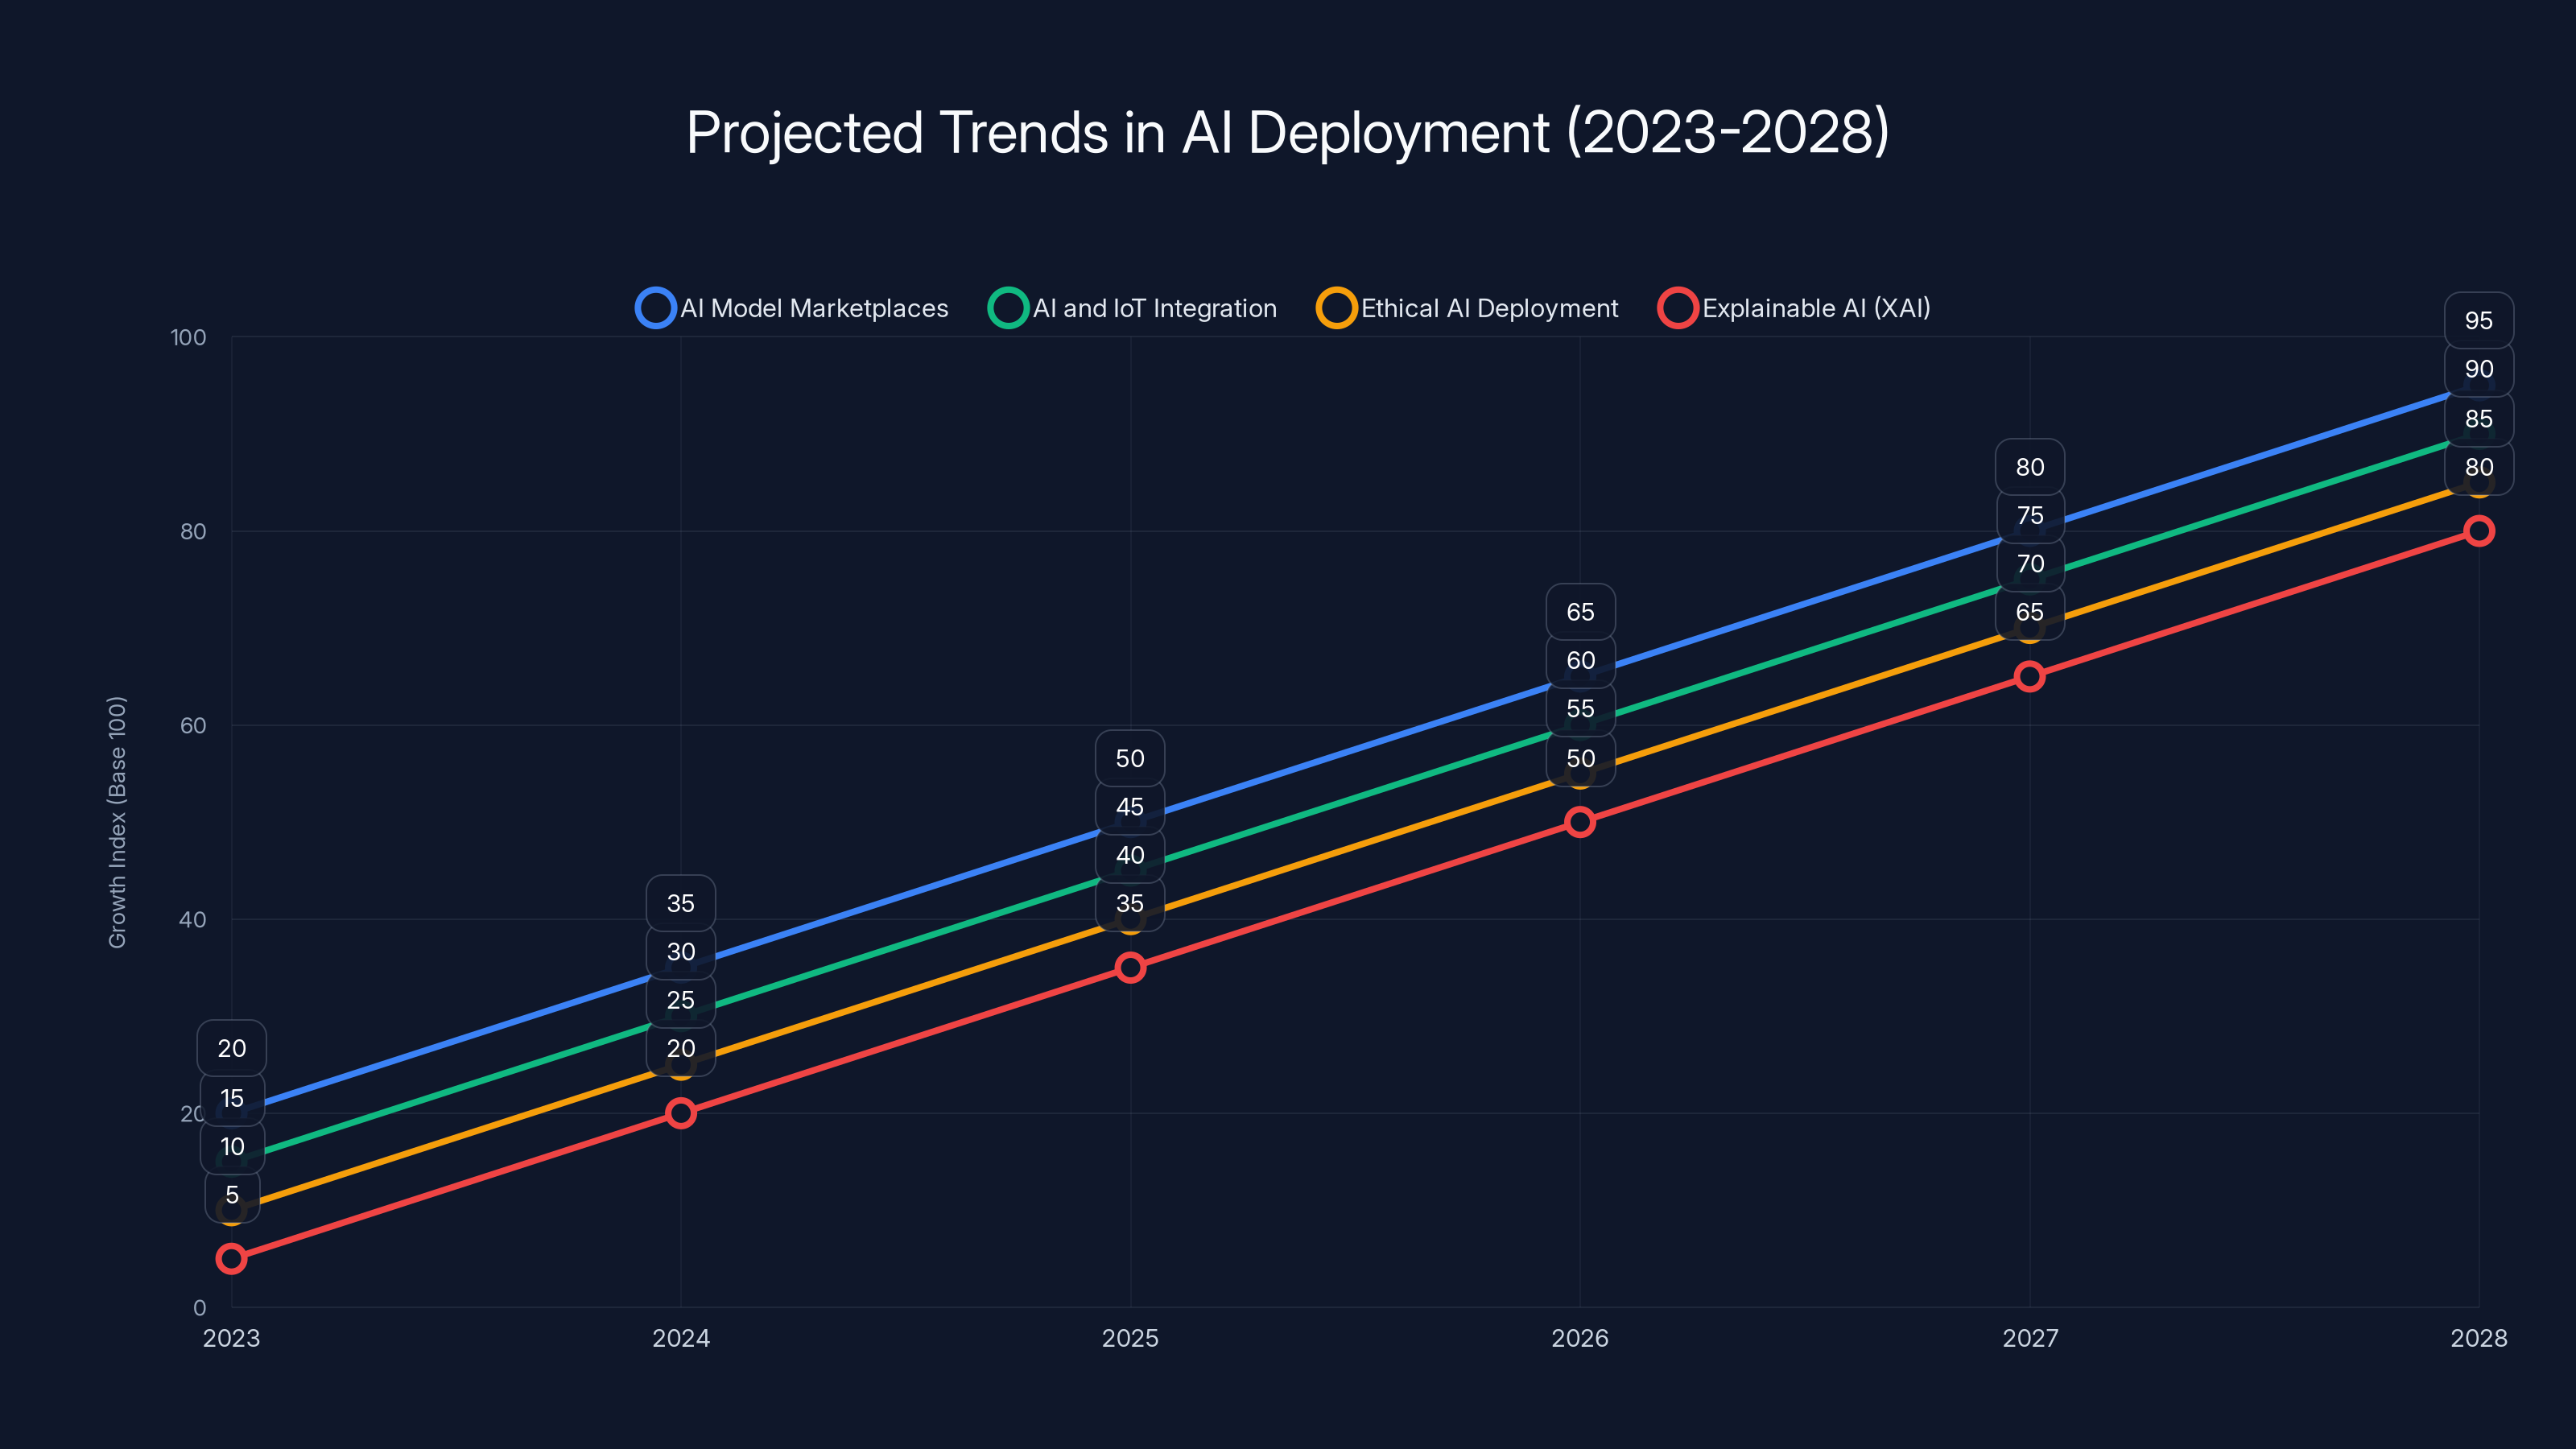Viewport: 2576px width, 1449px height.
Task: Click the 40 y-axis tick label
Action: pos(193,919)
